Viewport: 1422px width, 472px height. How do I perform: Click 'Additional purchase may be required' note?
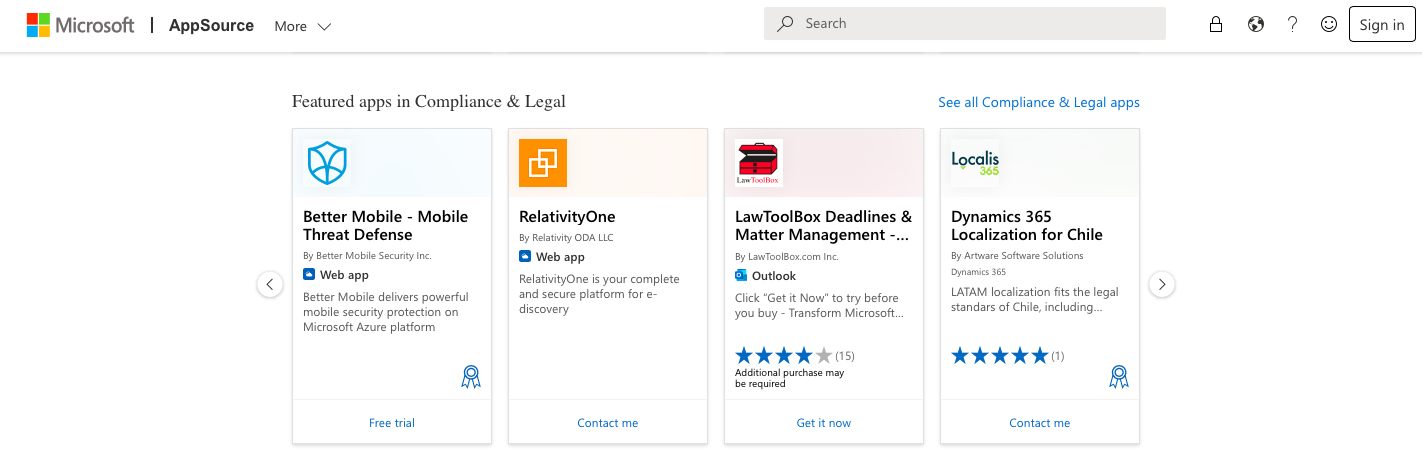click(x=789, y=378)
